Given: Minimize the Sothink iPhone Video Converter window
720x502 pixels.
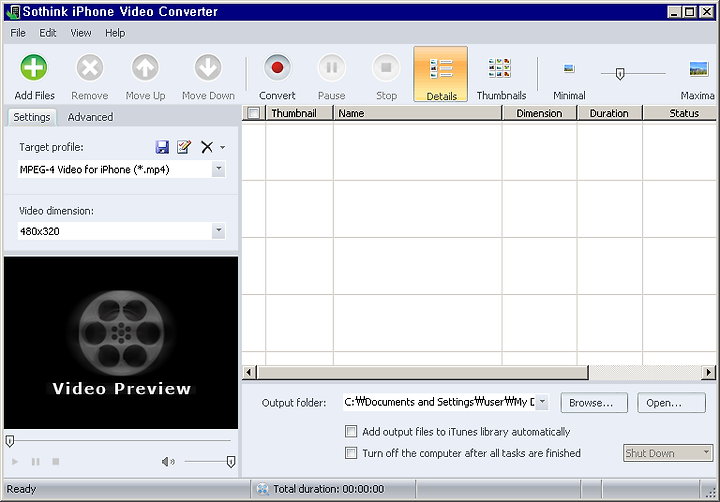Looking at the screenshot, I should (x=674, y=12).
